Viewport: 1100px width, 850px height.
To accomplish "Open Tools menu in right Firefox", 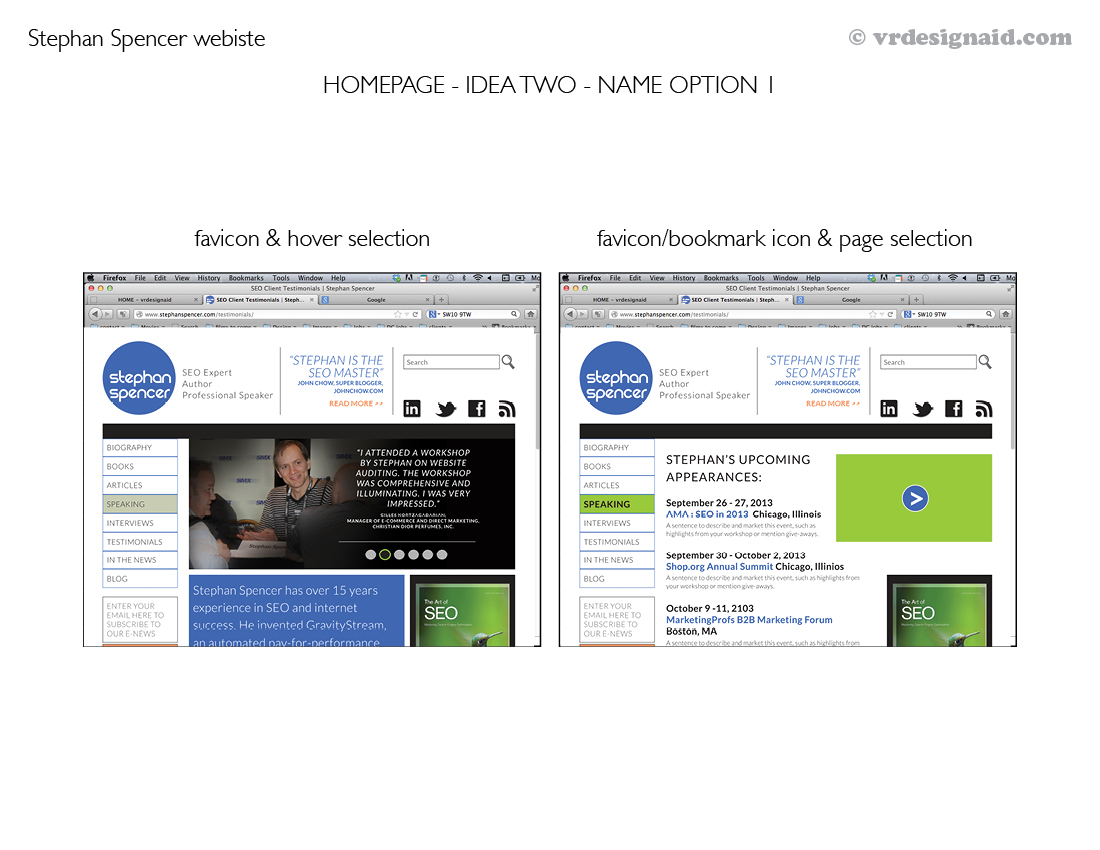I will tap(756, 278).
